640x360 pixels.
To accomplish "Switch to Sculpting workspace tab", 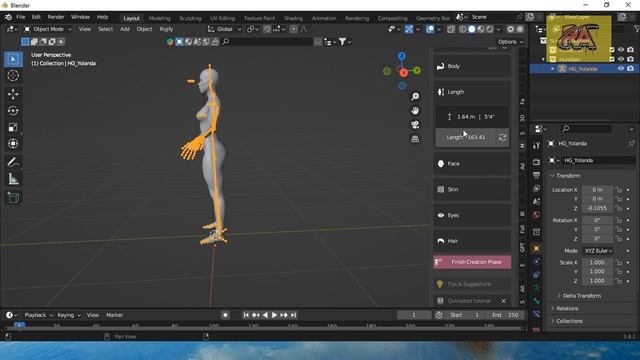I will [190, 18].
